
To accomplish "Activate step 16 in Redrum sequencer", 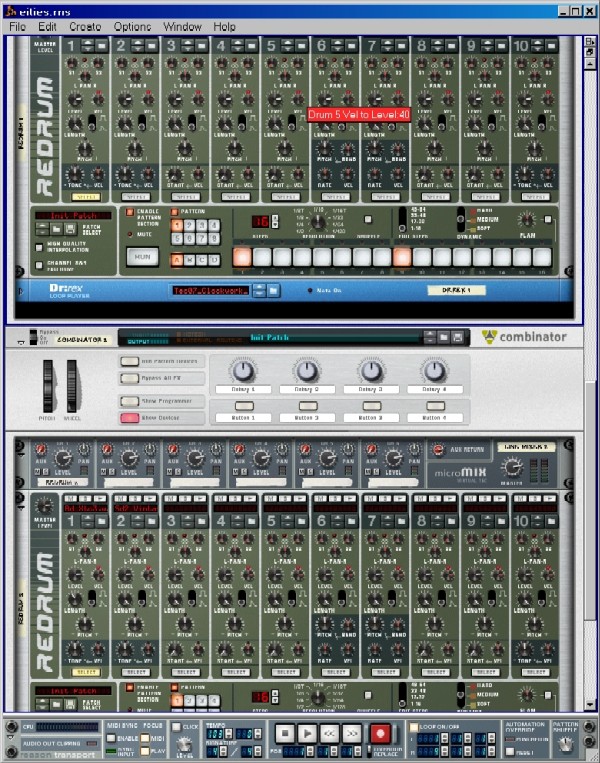I will (x=542, y=257).
